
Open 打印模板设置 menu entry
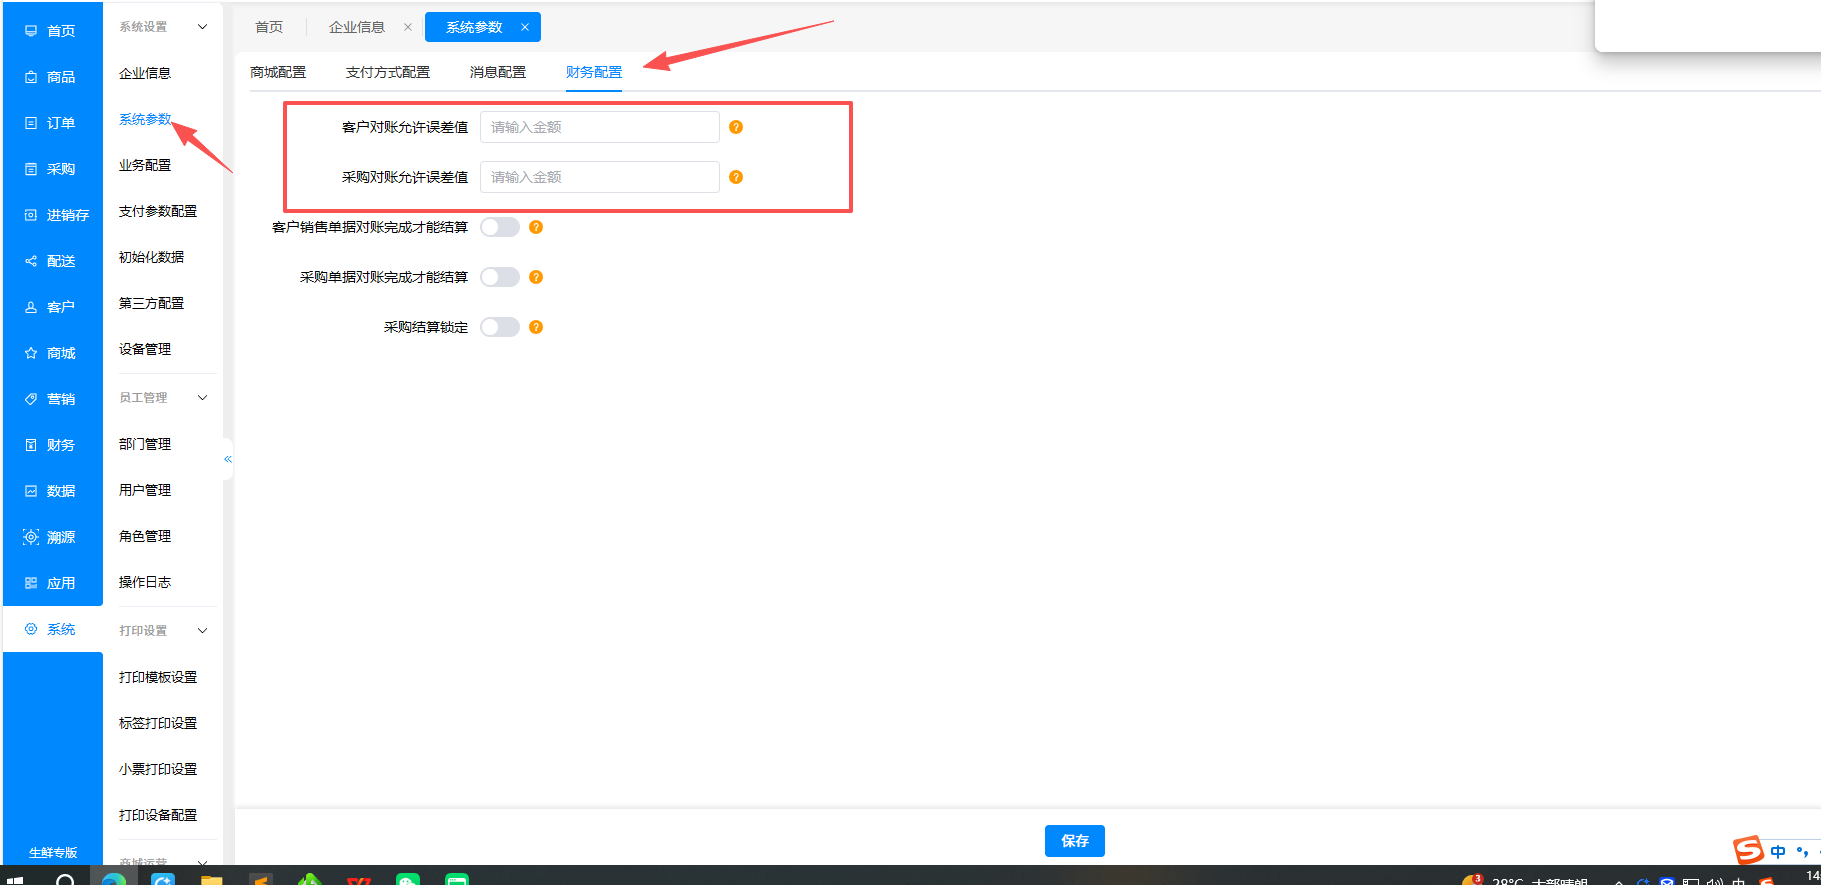tap(158, 677)
